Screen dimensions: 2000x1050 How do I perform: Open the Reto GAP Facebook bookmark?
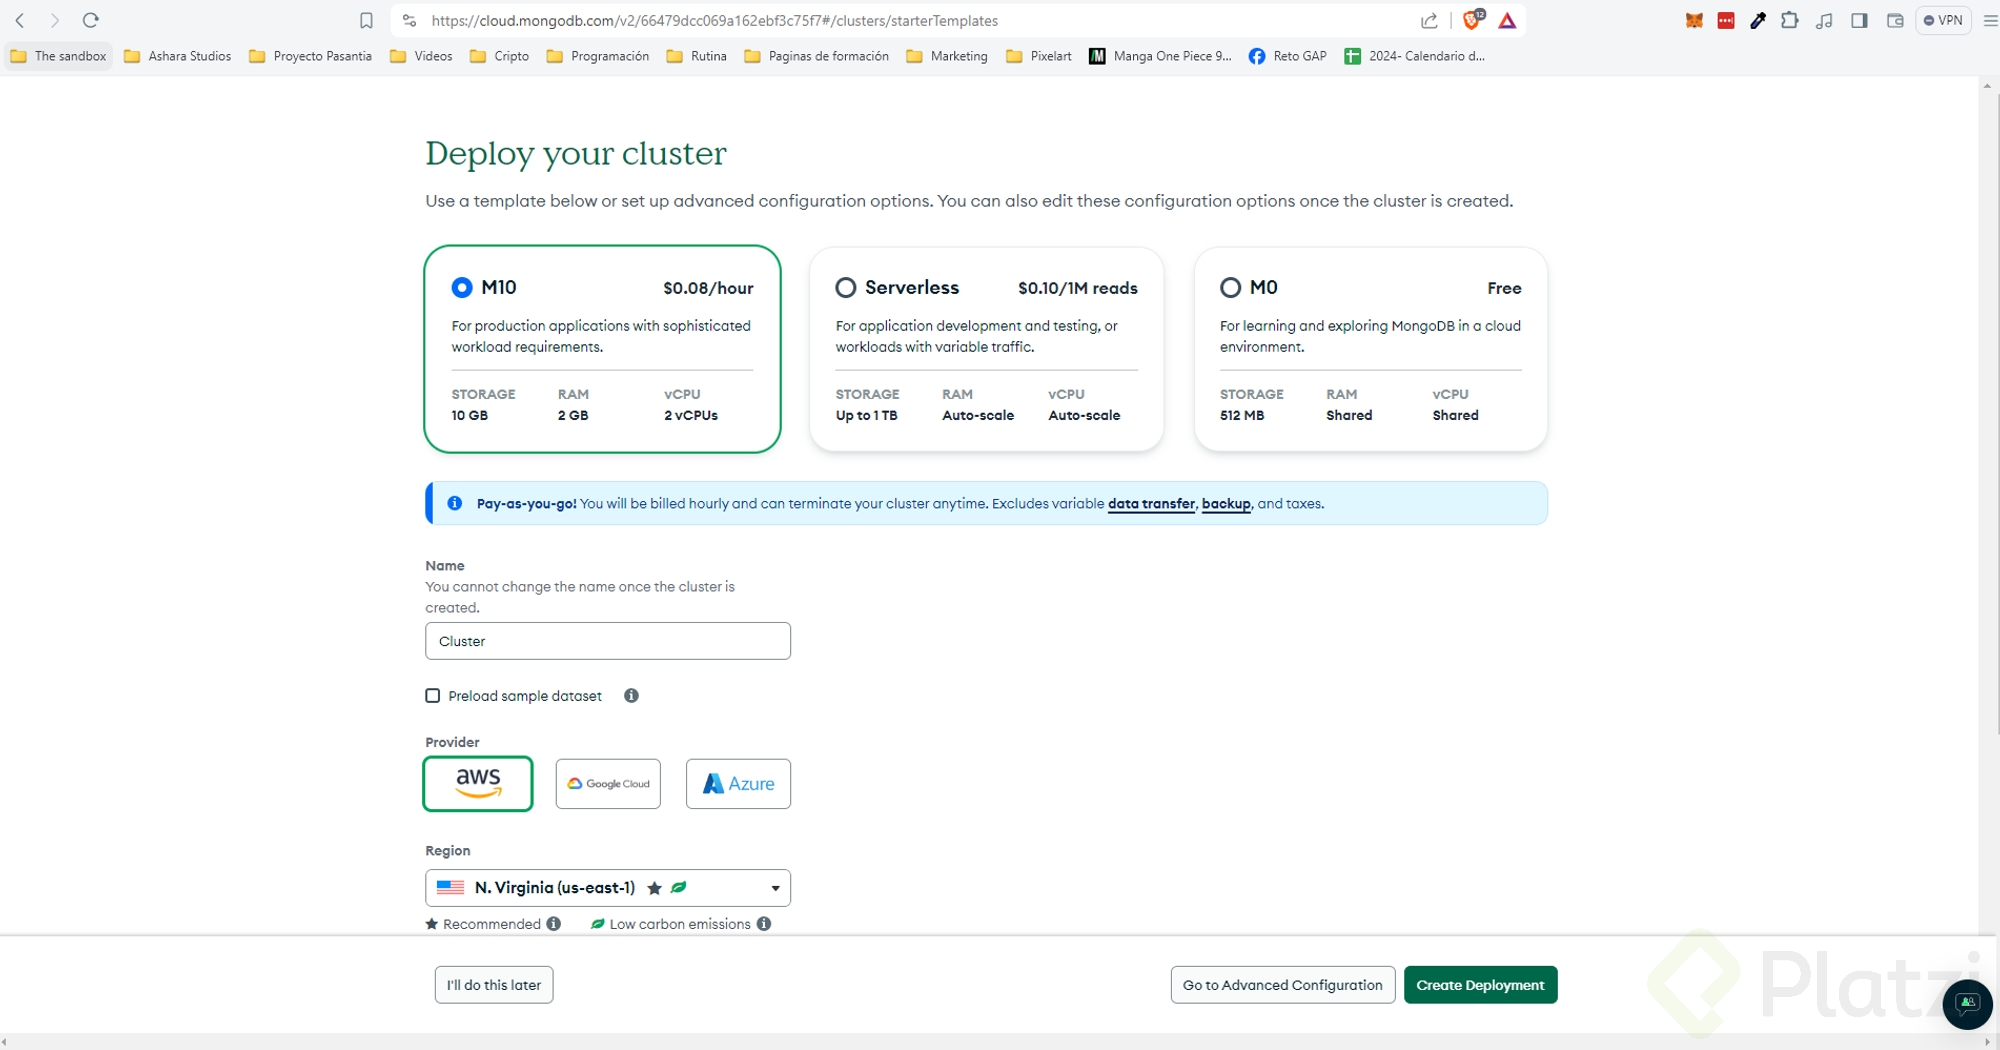tap(1287, 56)
